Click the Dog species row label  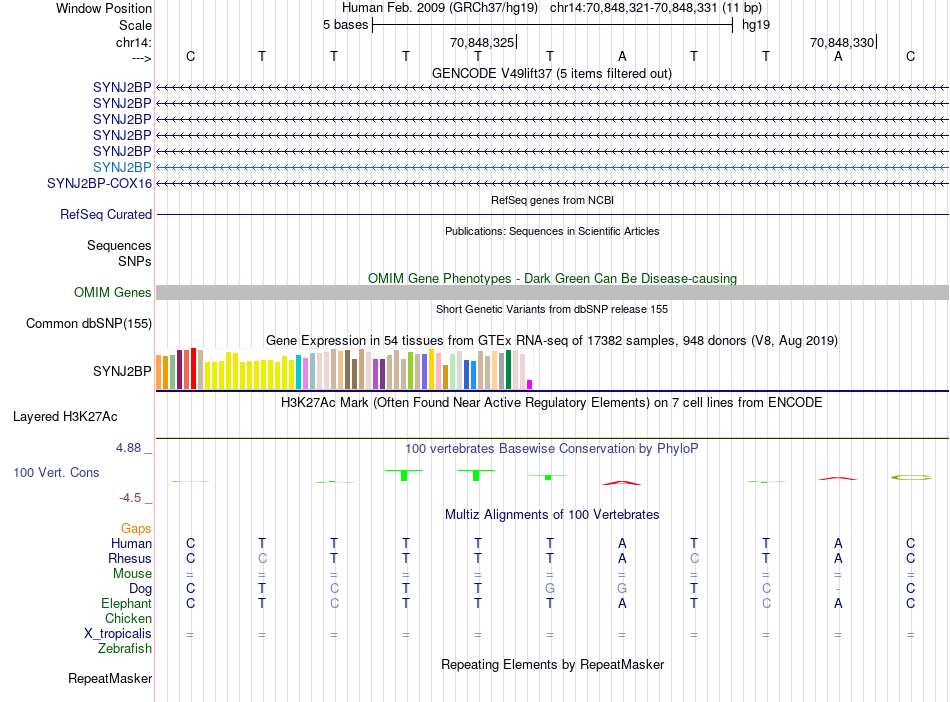pos(141,589)
